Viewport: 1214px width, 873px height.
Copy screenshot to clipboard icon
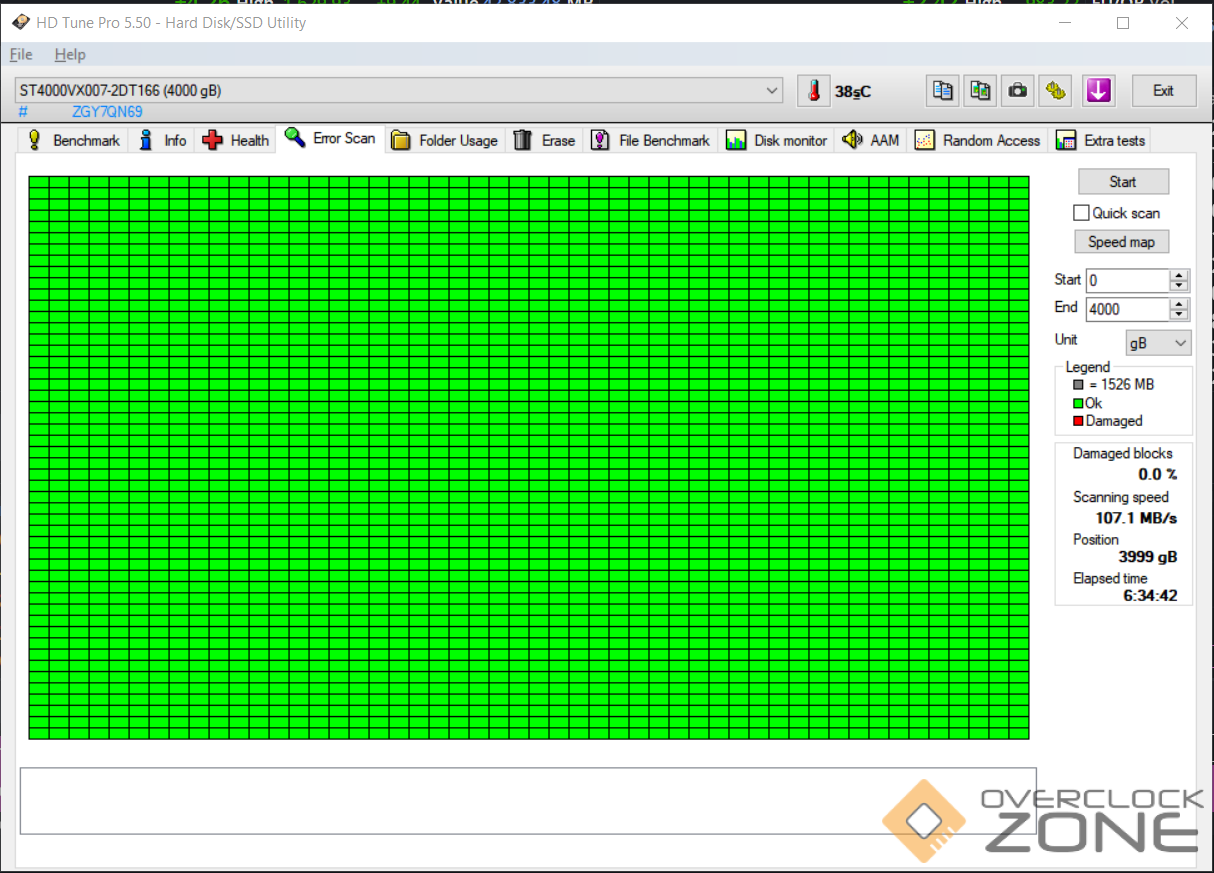pyautogui.click(x=980, y=91)
